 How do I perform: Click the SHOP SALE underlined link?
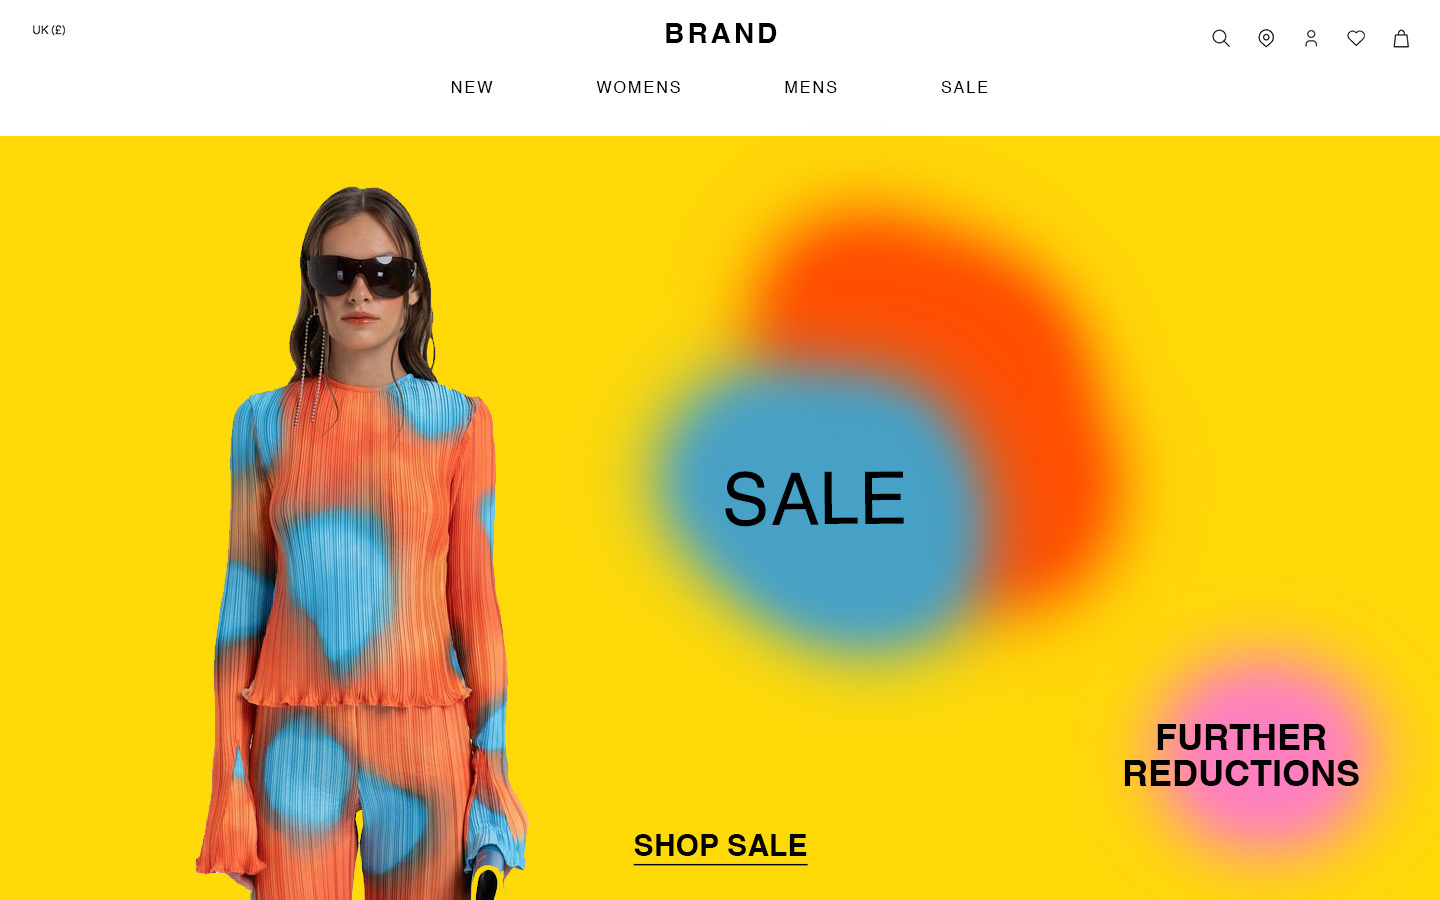(x=720, y=846)
